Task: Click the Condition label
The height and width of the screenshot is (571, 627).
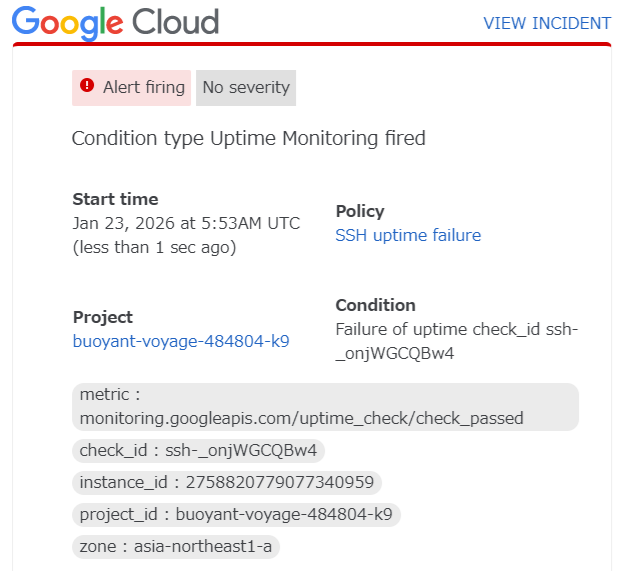Action: click(375, 305)
